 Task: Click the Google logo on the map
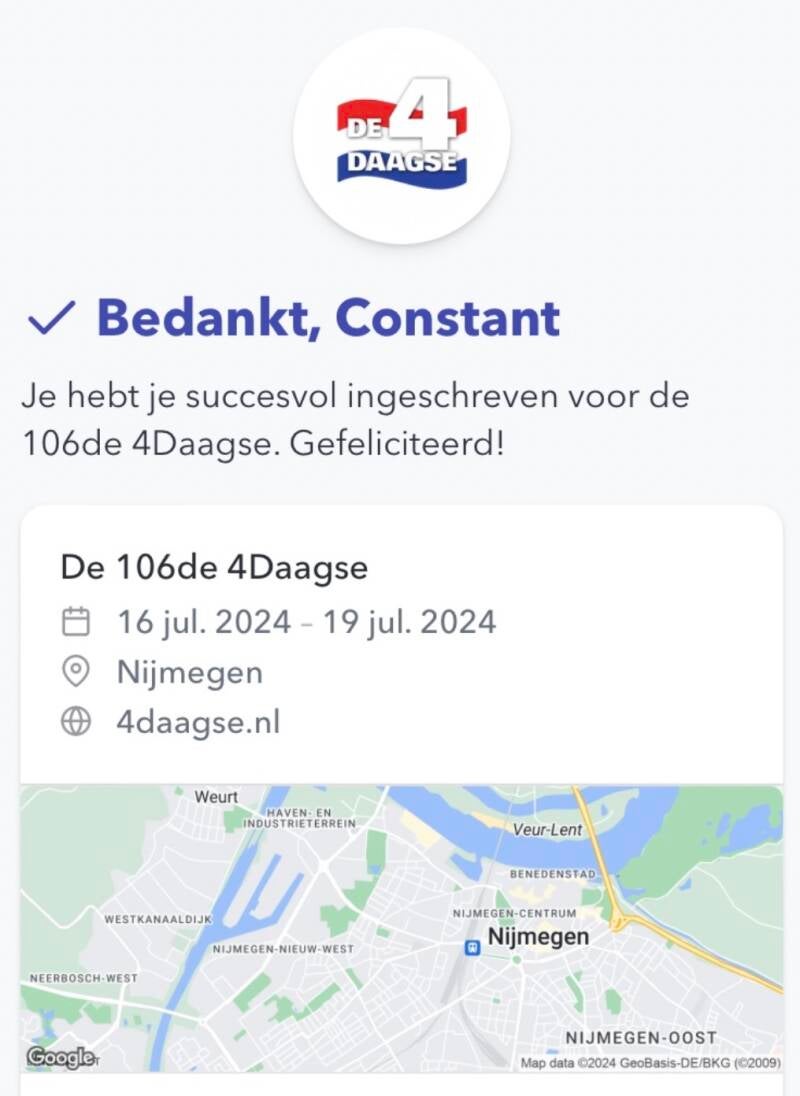[x=60, y=1057]
